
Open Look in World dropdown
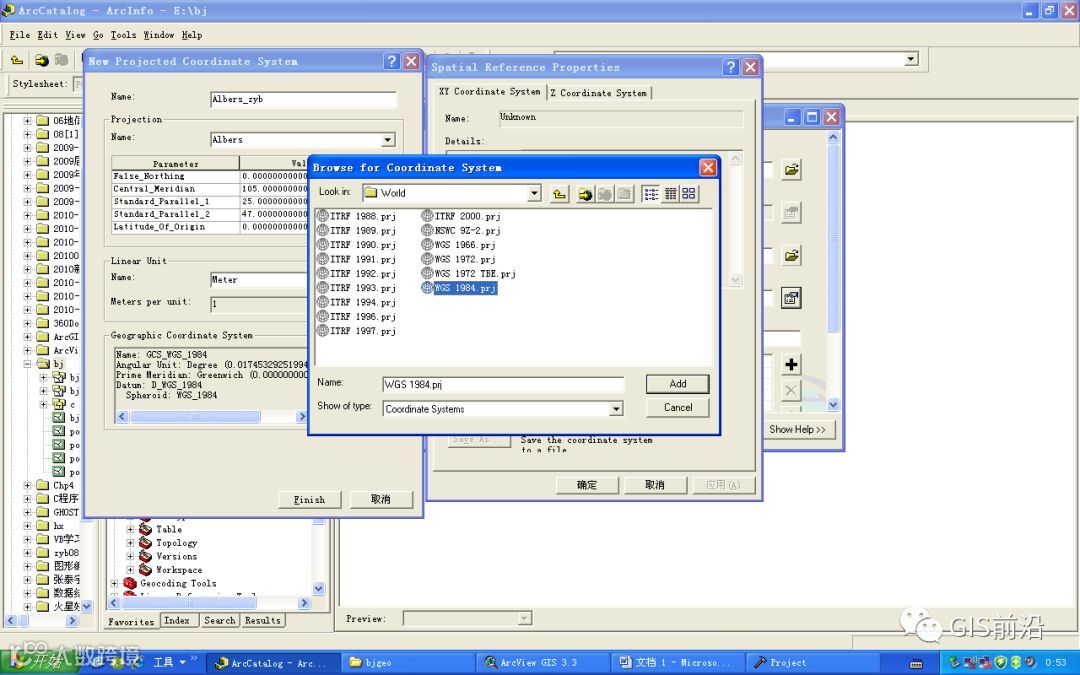tap(534, 194)
